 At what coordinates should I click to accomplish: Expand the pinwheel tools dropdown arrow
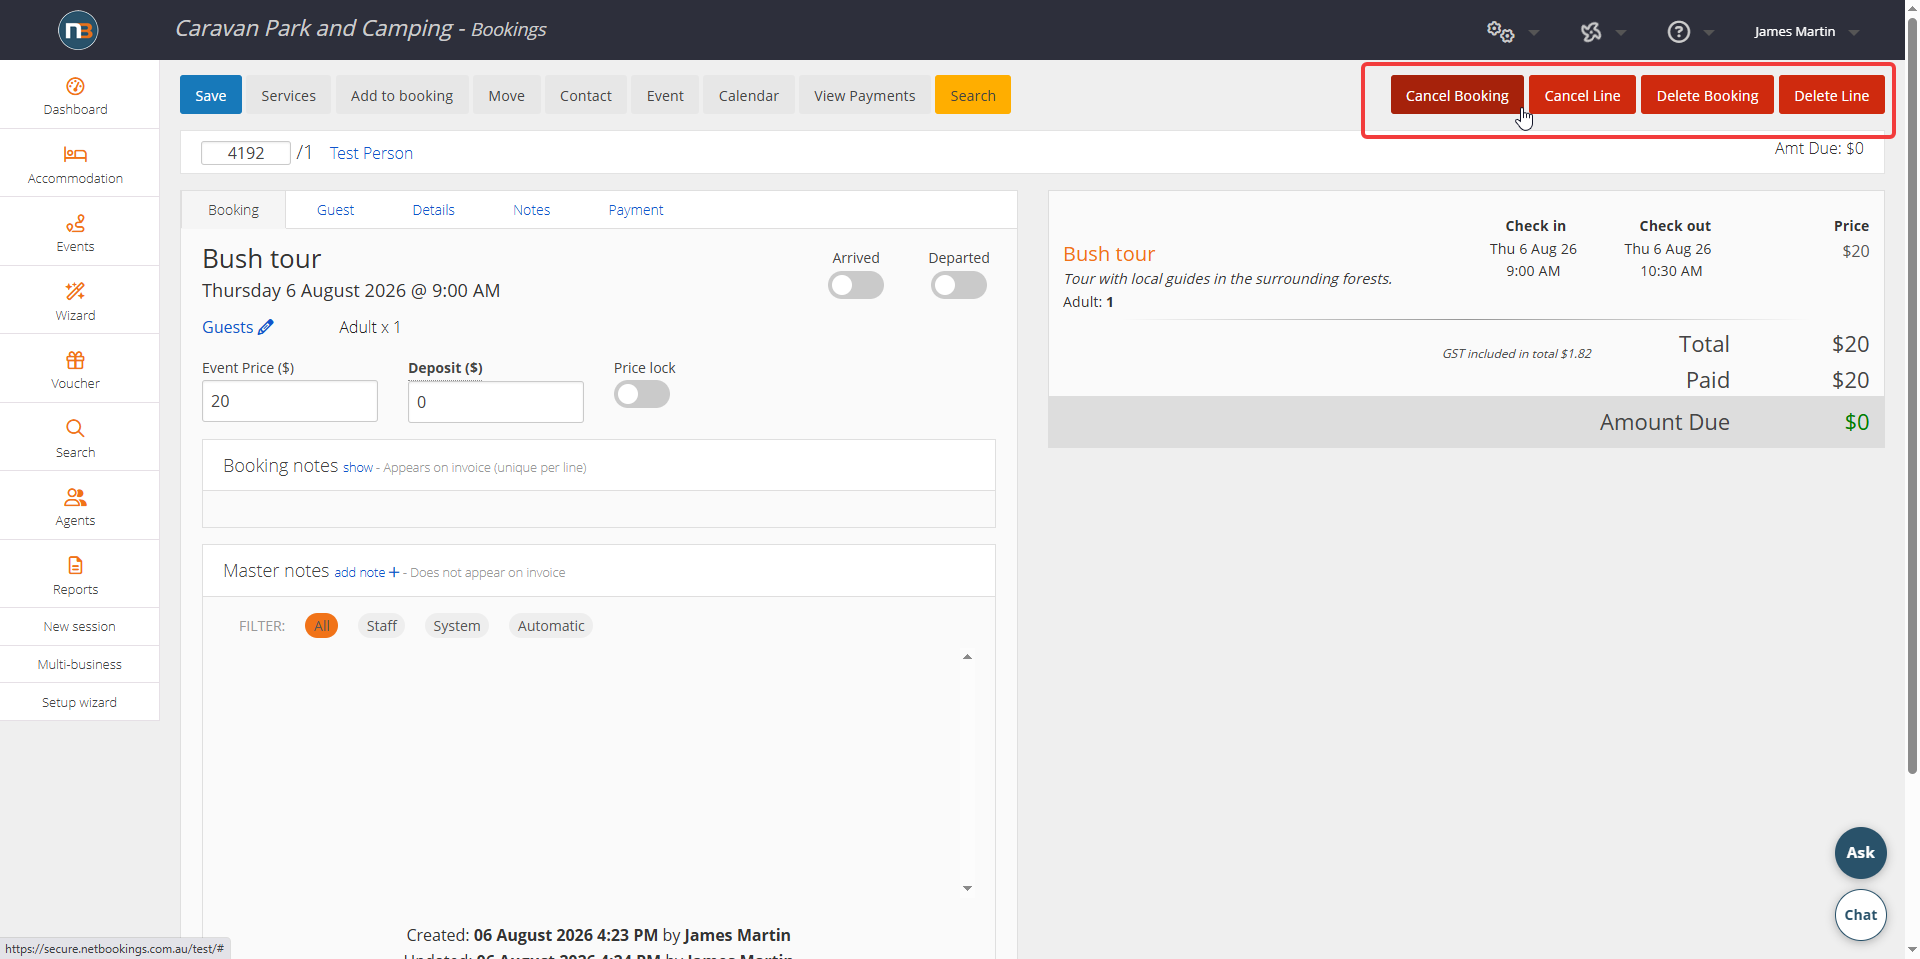1621,33
